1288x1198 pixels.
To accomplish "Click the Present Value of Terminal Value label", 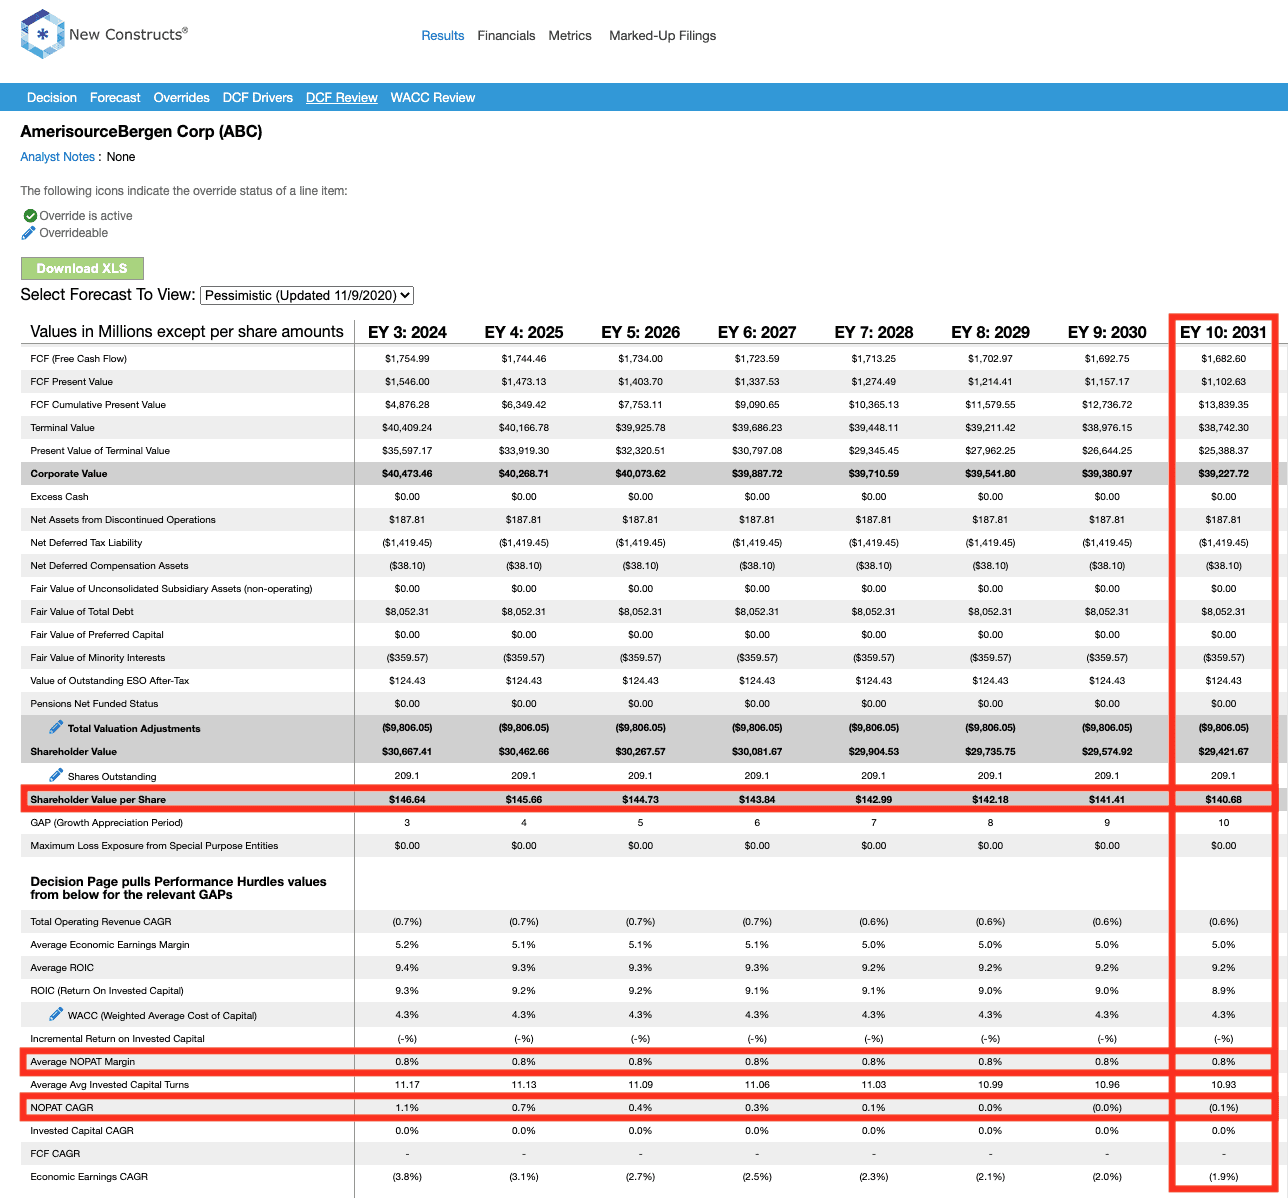I will point(100,450).
